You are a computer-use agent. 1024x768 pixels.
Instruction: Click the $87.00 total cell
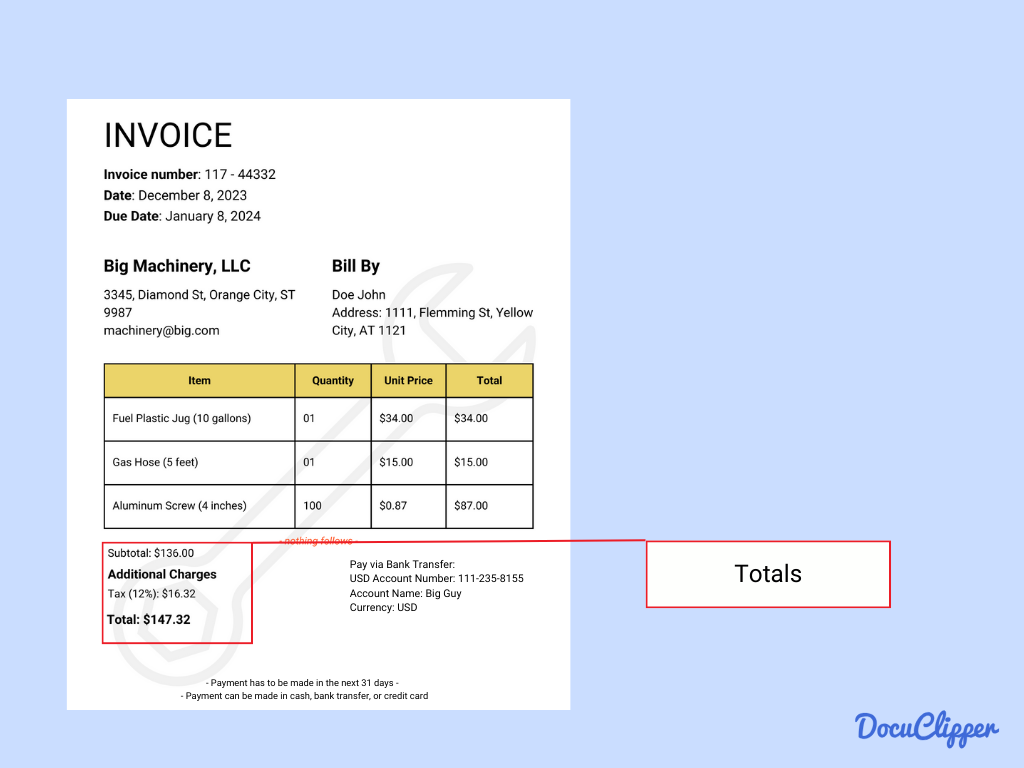pyautogui.click(x=489, y=506)
